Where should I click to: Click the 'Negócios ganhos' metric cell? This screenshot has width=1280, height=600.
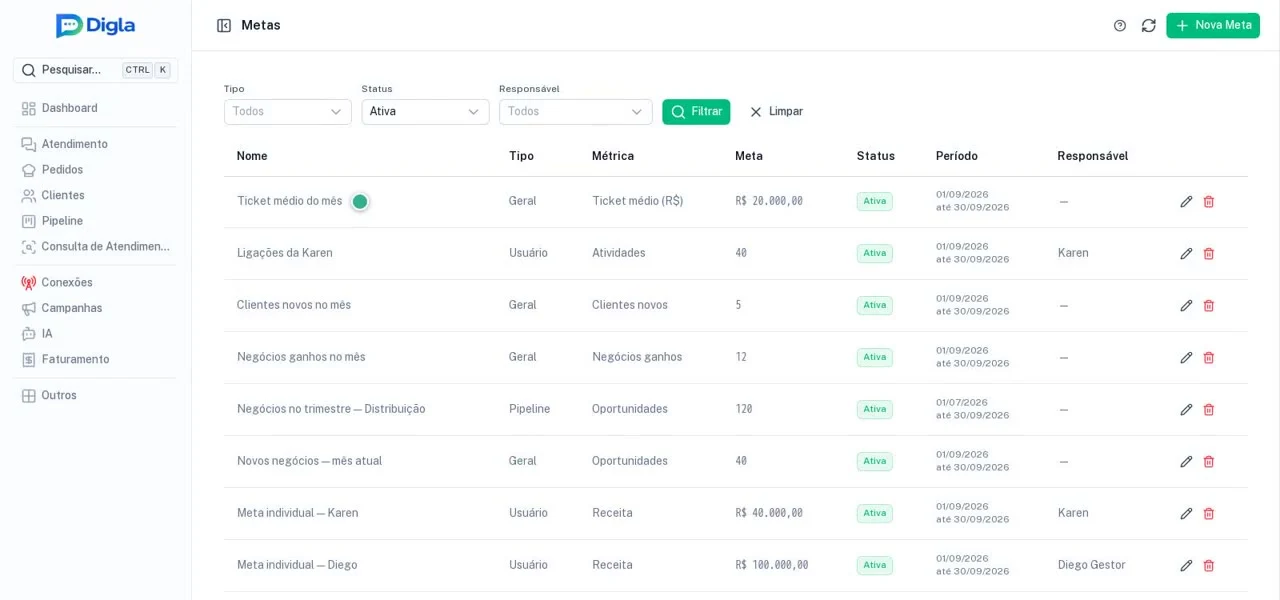637,358
